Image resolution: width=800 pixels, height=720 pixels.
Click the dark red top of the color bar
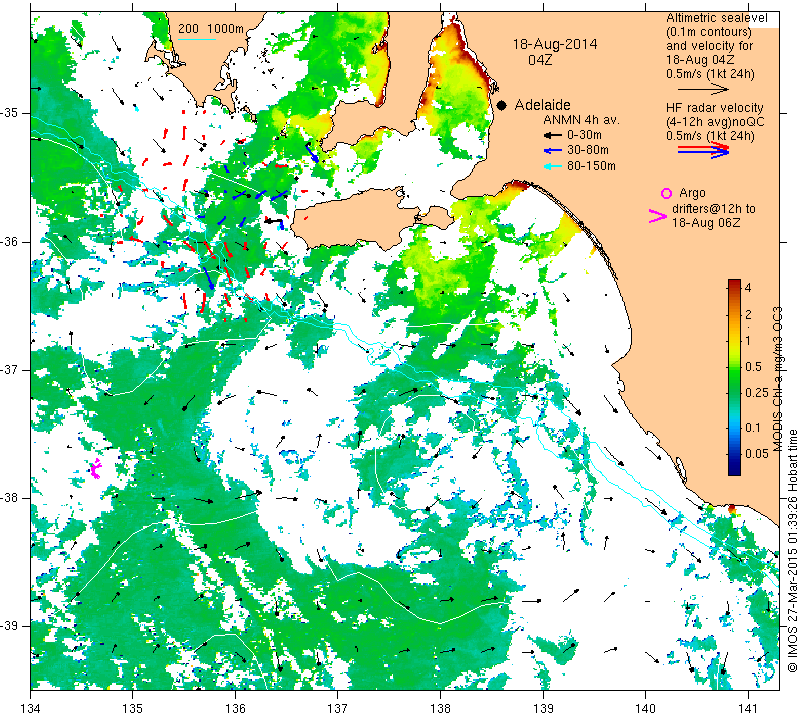734,283
